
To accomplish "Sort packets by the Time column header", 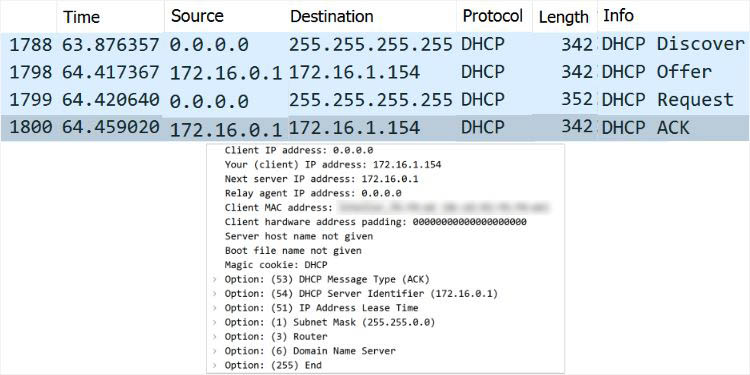I will pos(81,17).
